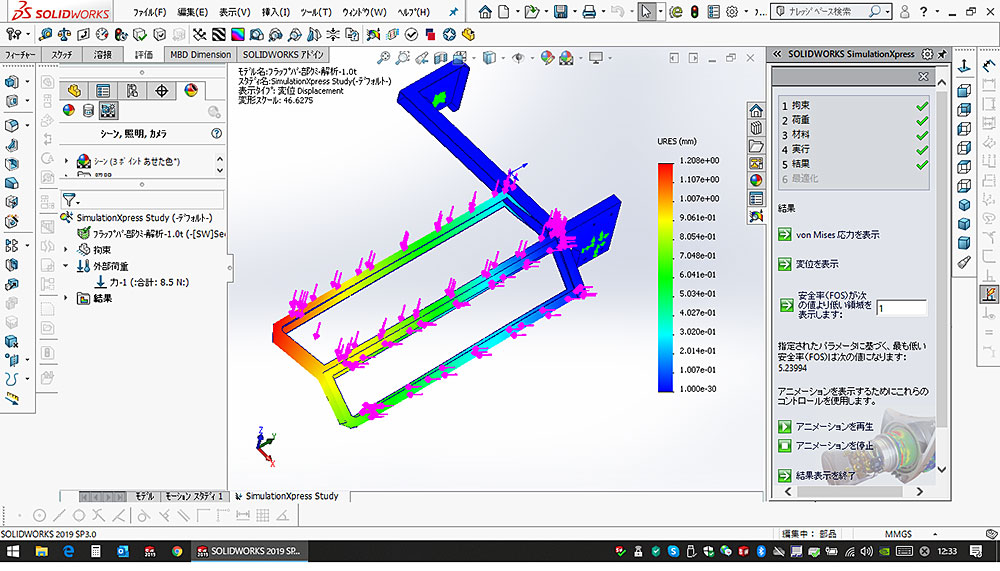Collapse the 外部荷重 tree node
Image resolution: width=1000 pixels, height=571 pixels.
coord(66,266)
